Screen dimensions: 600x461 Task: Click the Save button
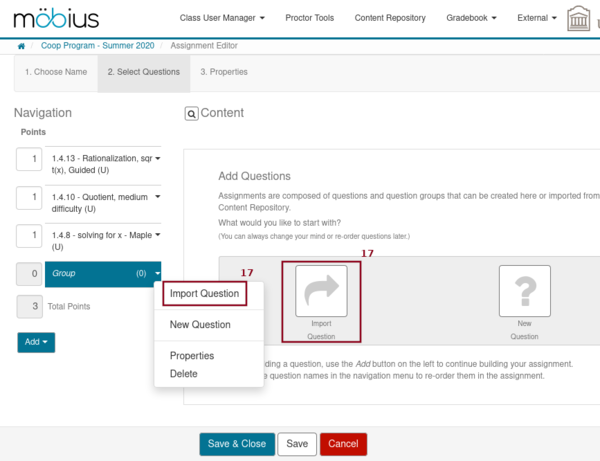(297, 444)
